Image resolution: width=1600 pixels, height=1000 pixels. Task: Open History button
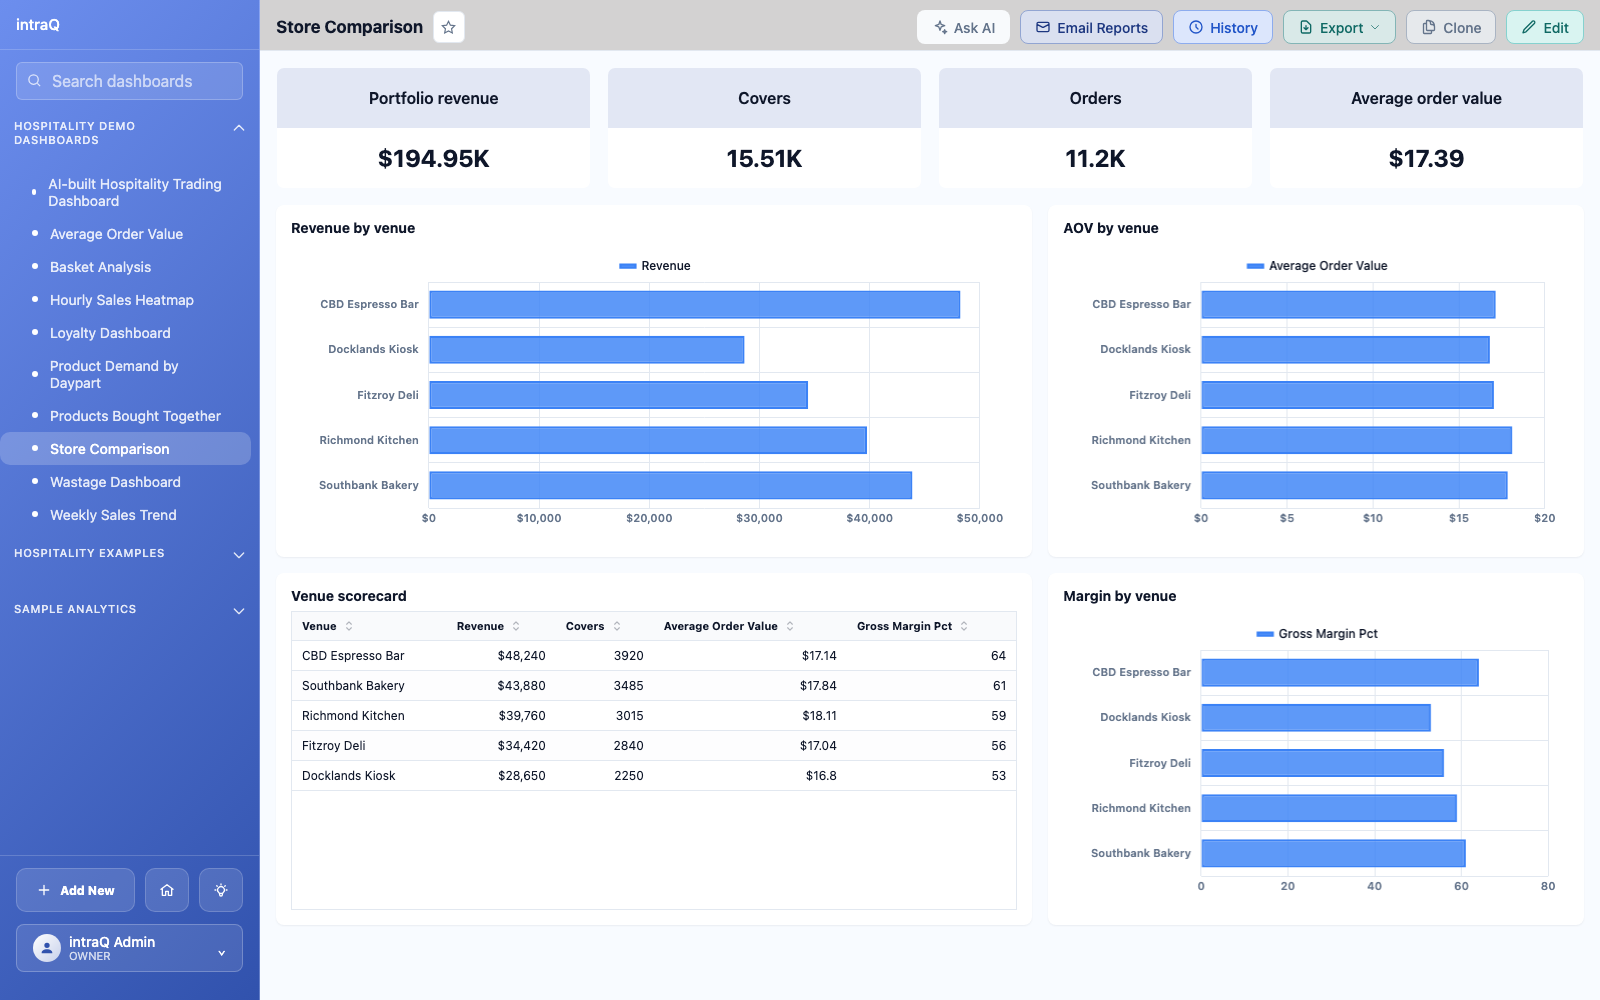pyautogui.click(x=1223, y=27)
